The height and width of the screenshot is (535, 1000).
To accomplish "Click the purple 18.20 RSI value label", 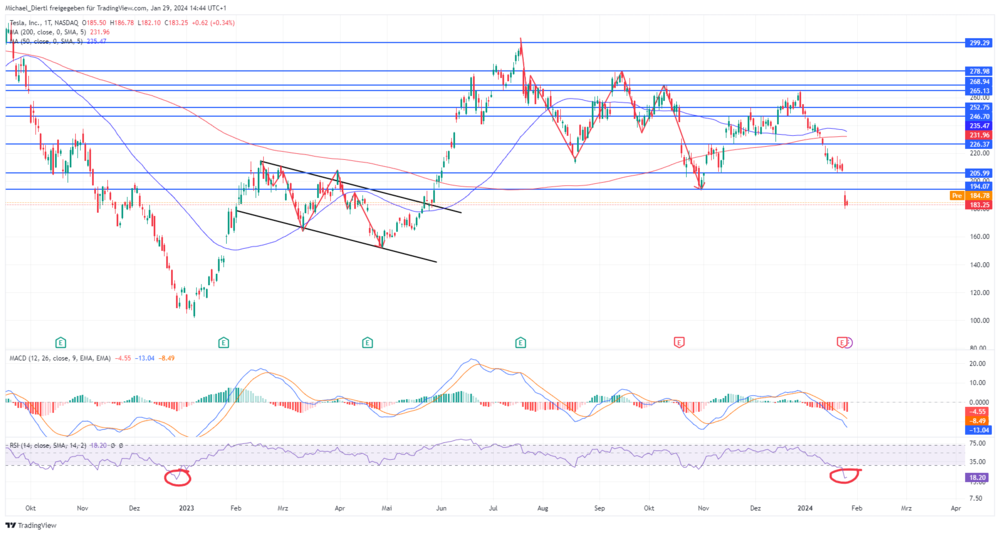I will point(978,477).
